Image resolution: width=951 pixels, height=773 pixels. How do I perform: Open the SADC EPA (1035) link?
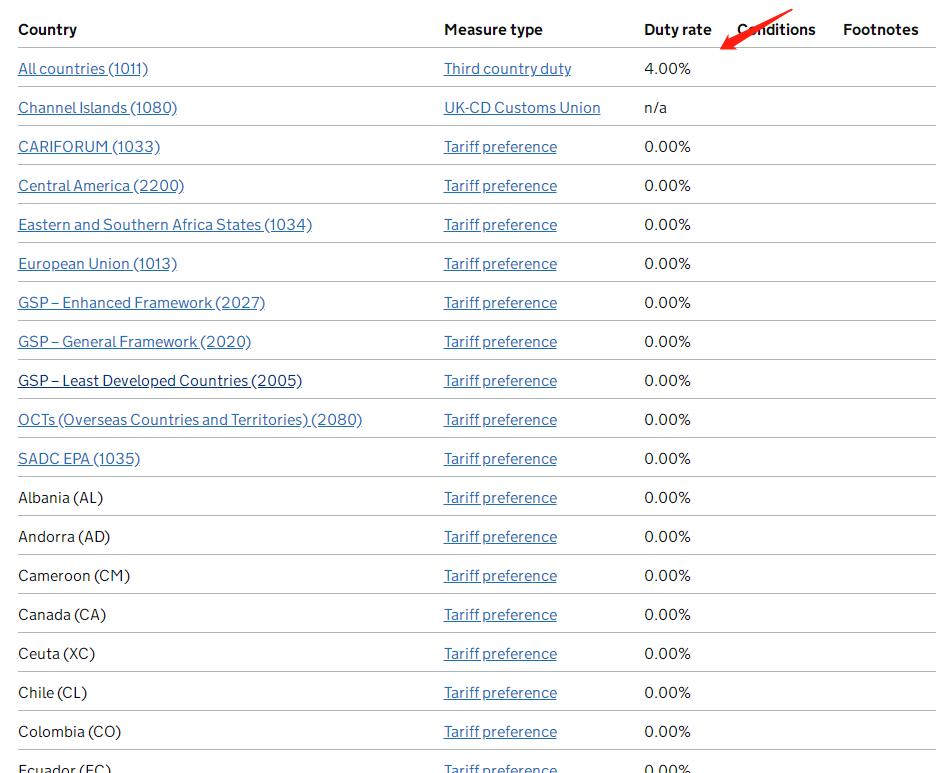[x=79, y=458]
